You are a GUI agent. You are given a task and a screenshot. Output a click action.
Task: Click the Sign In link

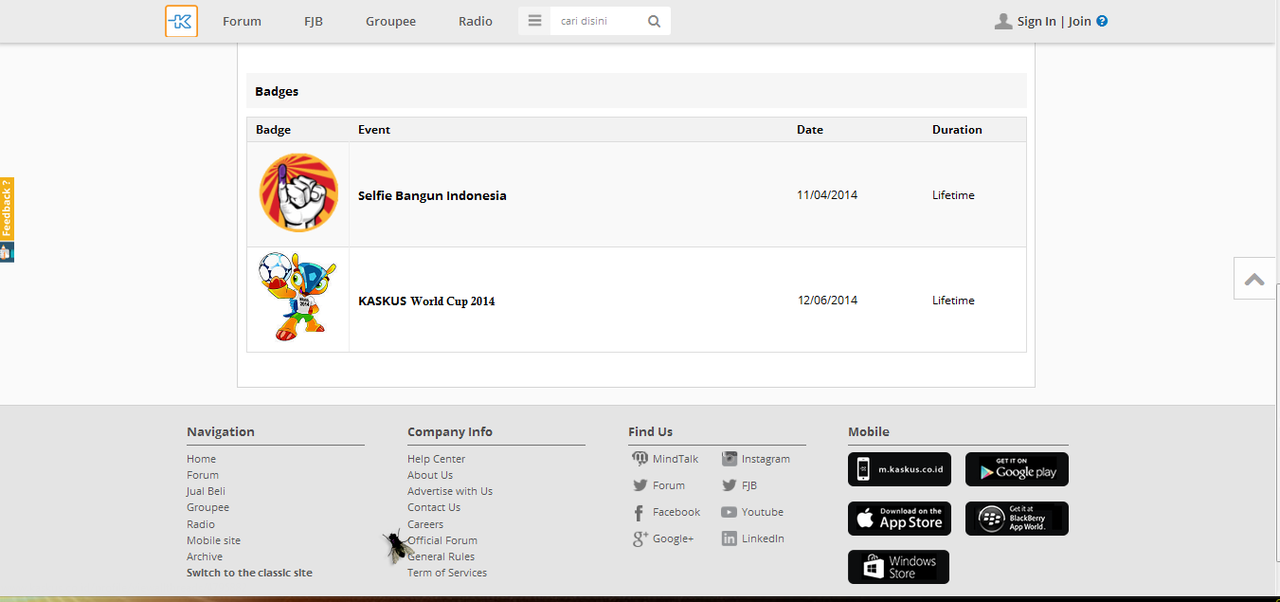click(1036, 21)
